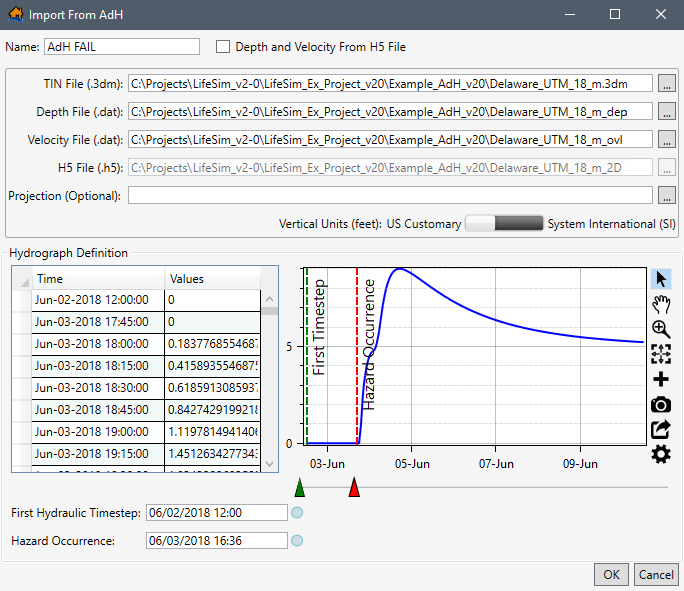Activate the pan hand chart tool
This screenshot has height=591, width=684.
[661, 304]
